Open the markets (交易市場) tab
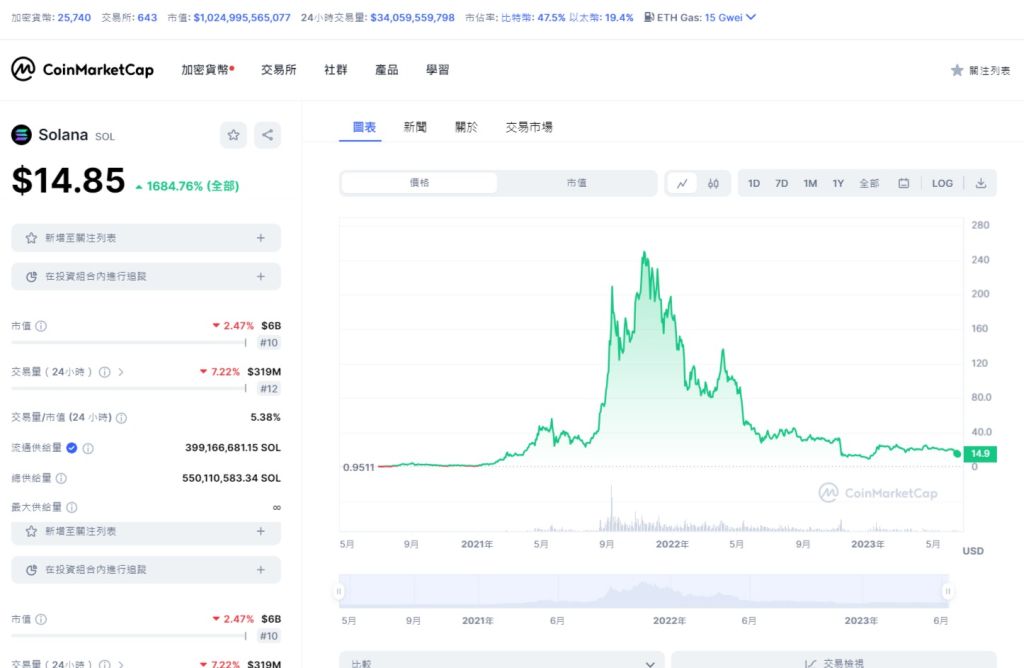 coord(529,127)
